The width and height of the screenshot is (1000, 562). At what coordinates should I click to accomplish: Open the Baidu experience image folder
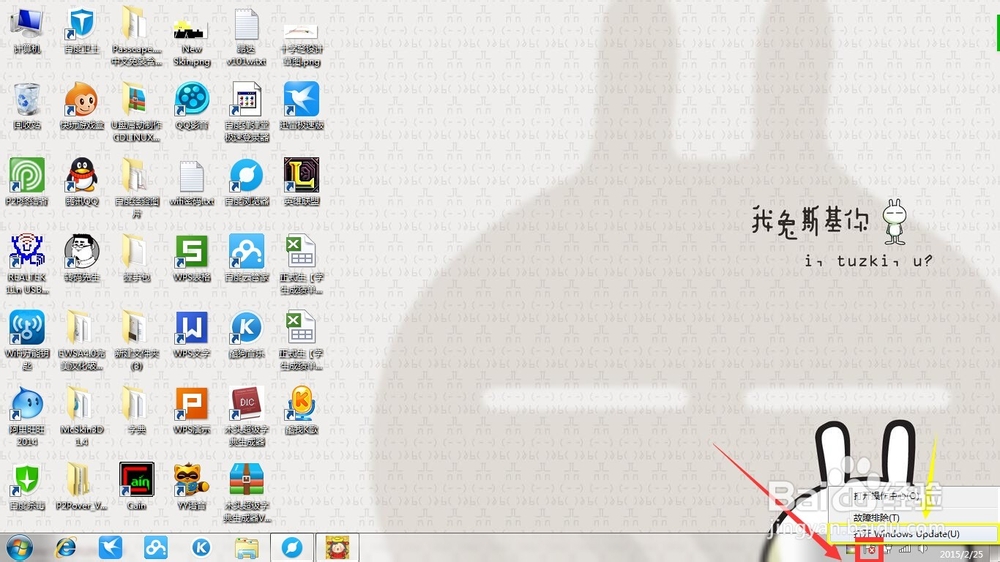(x=136, y=189)
